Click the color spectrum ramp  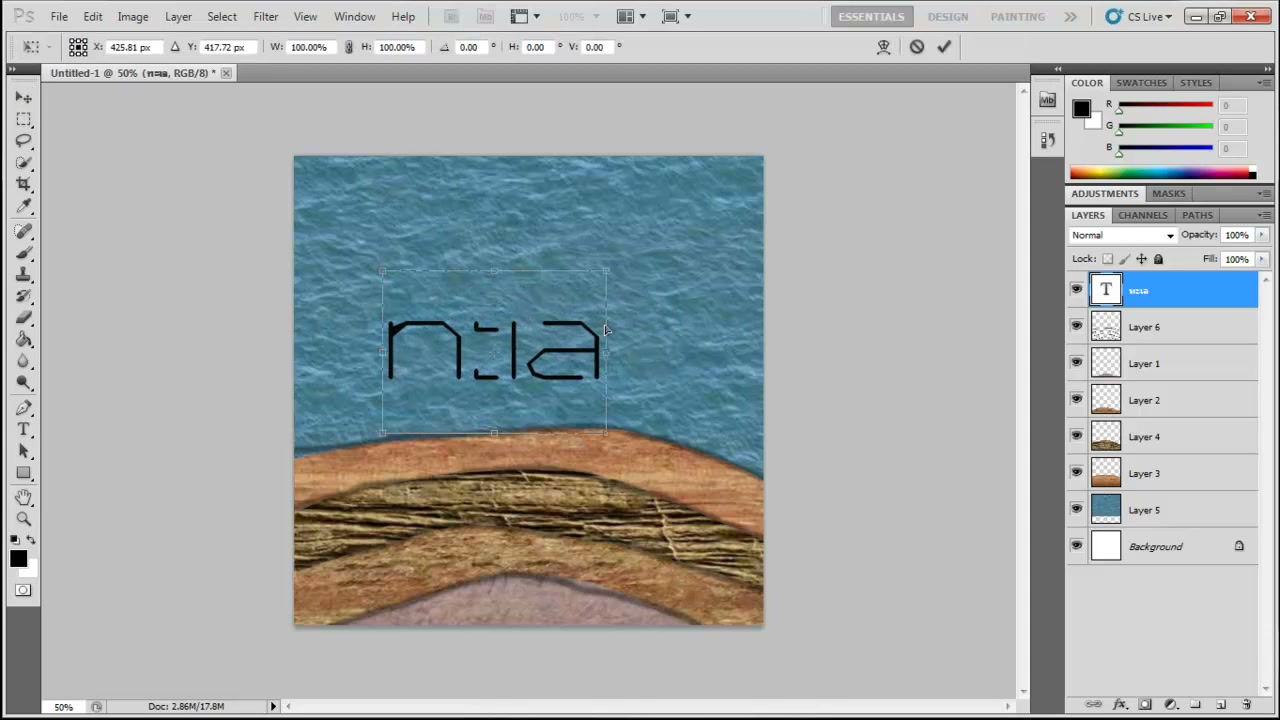click(x=1163, y=173)
